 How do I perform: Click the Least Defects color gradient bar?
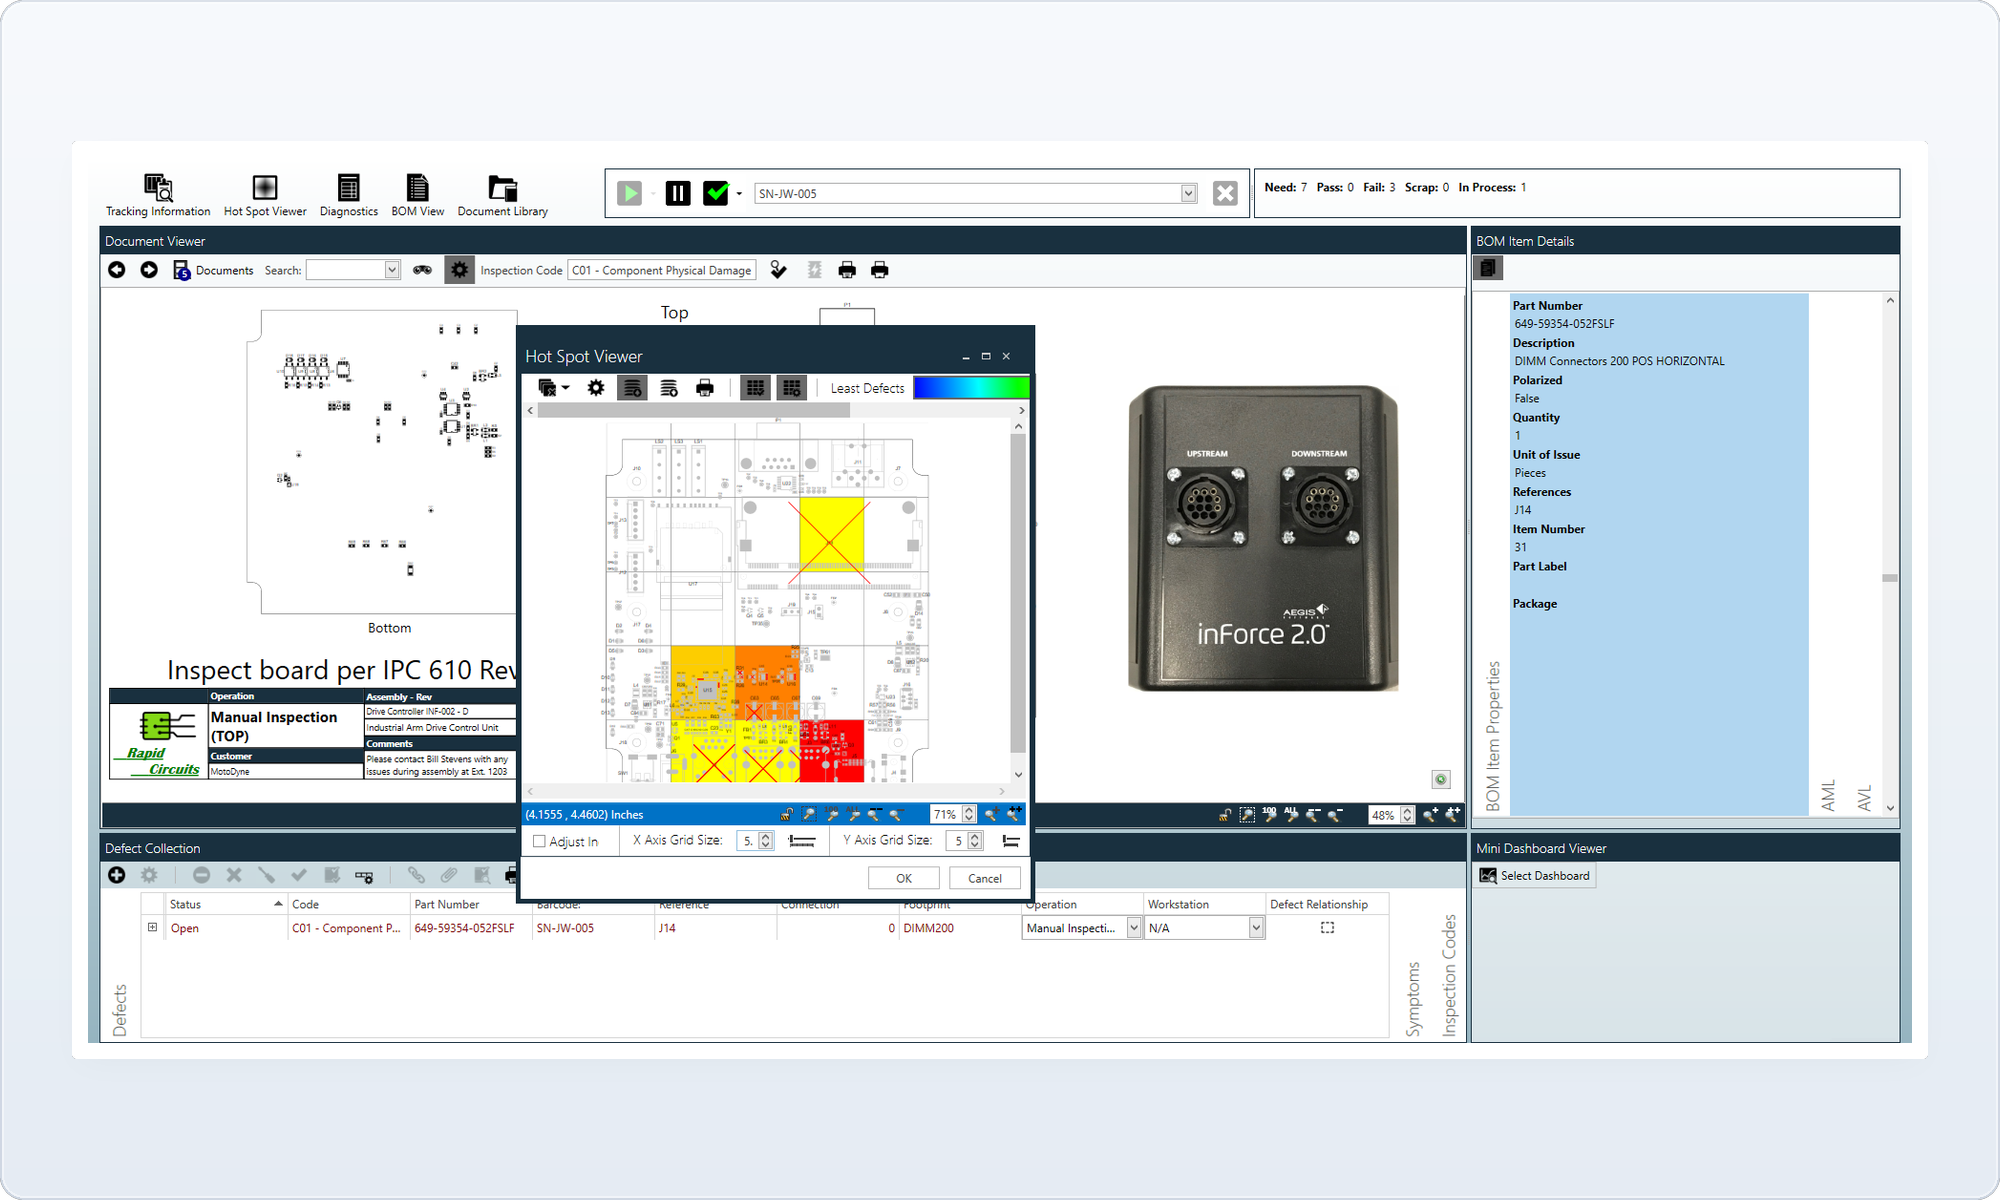point(971,388)
